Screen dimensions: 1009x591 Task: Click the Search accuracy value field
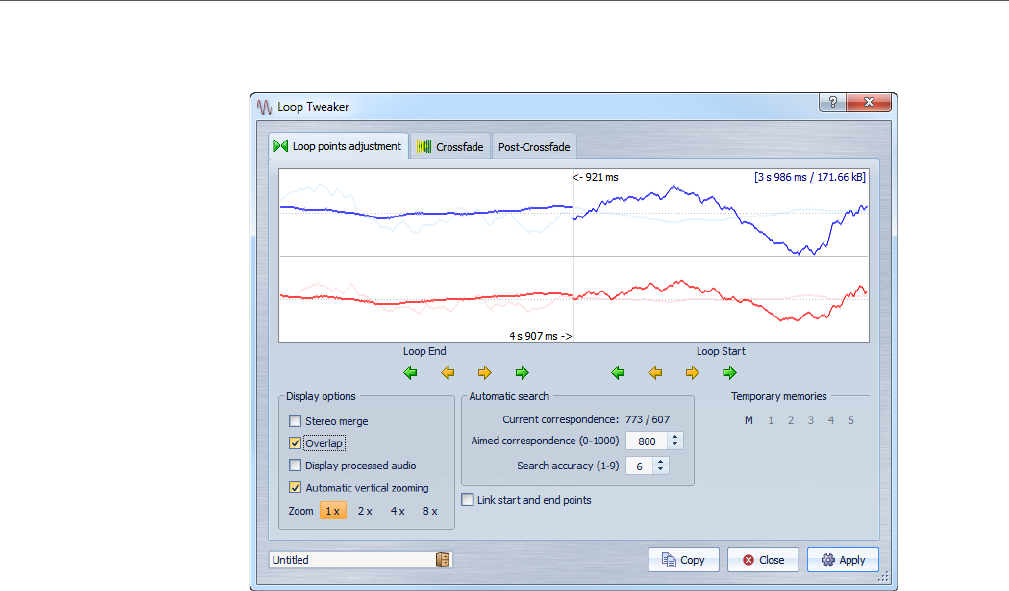pyautogui.click(x=640, y=466)
